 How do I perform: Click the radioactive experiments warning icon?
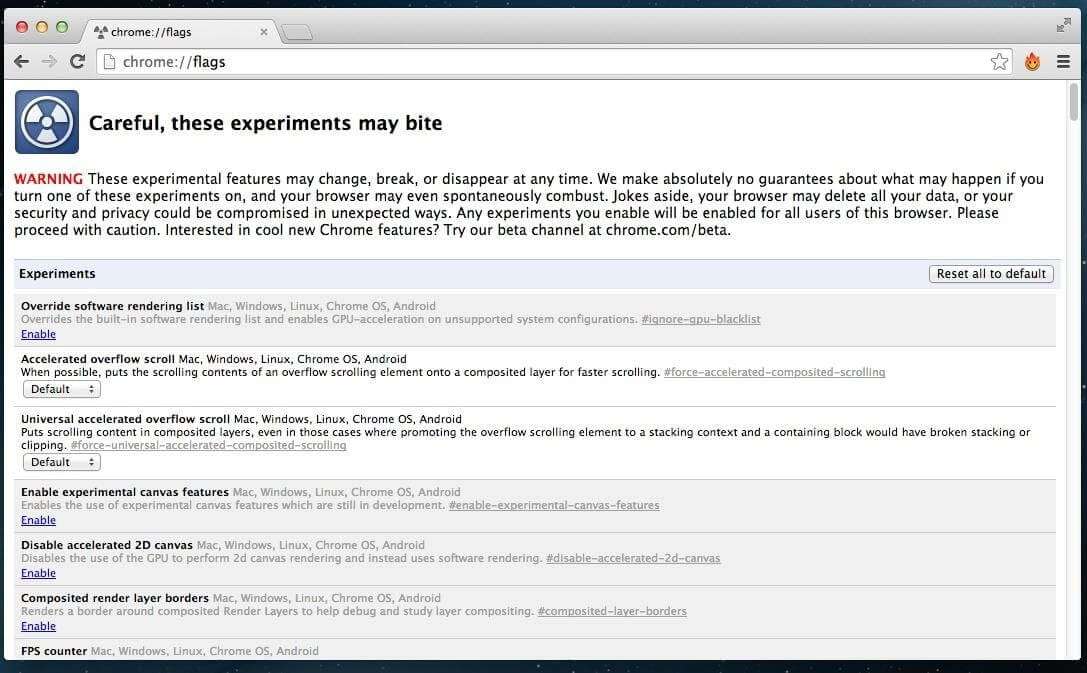pos(47,122)
